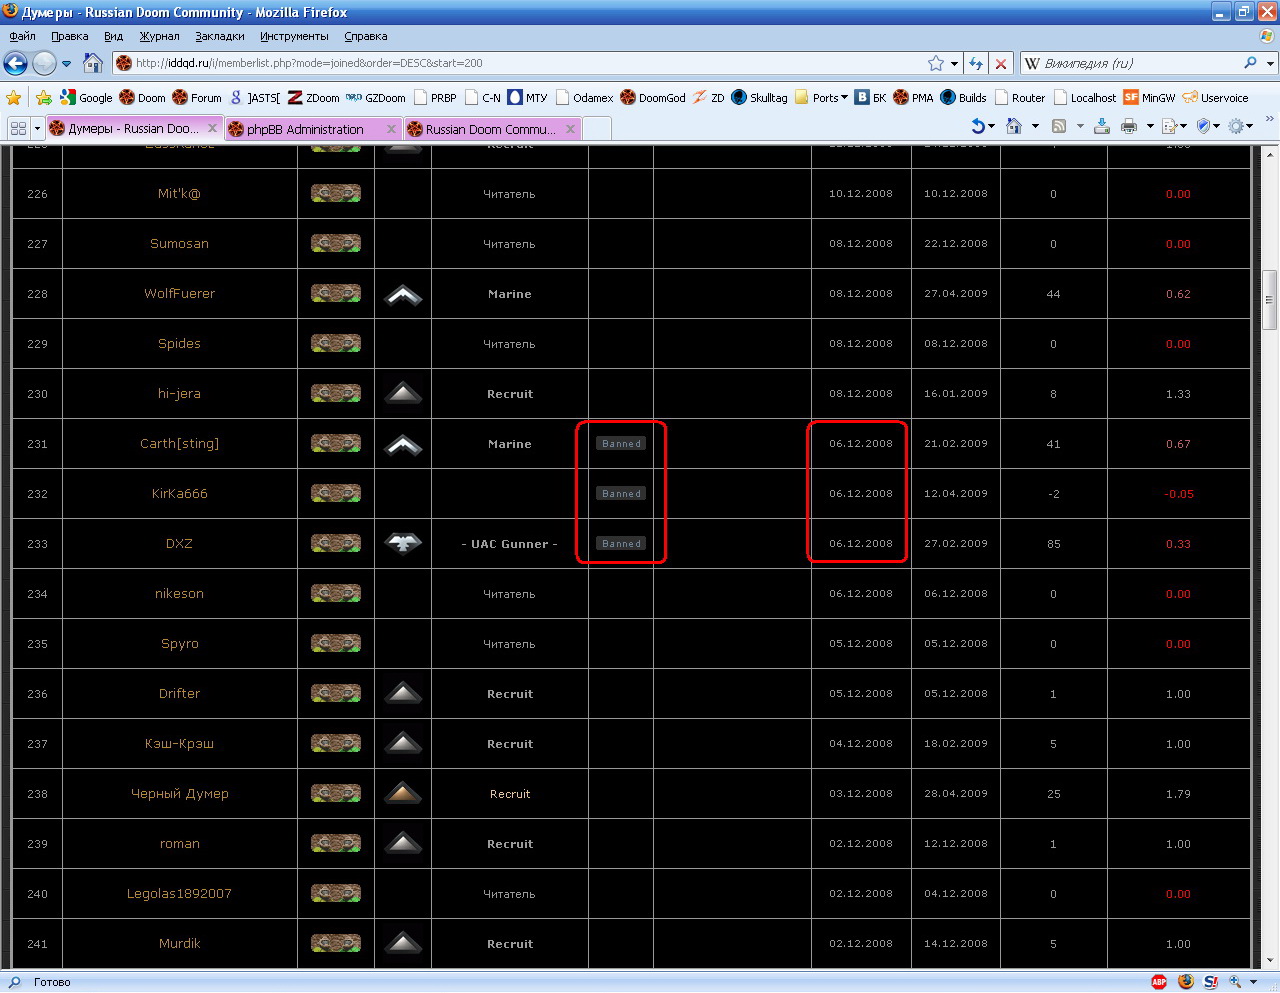Open the Закладки menu

click(x=219, y=36)
